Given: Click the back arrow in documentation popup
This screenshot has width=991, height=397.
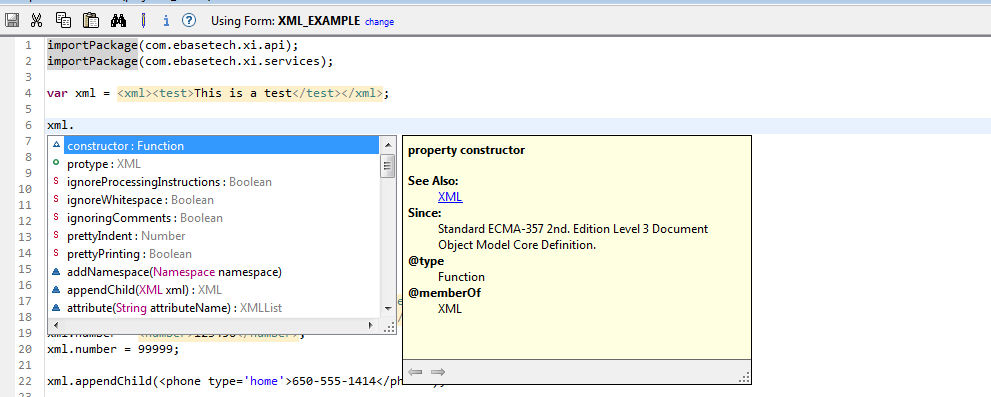Looking at the screenshot, I should (x=415, y=372).
